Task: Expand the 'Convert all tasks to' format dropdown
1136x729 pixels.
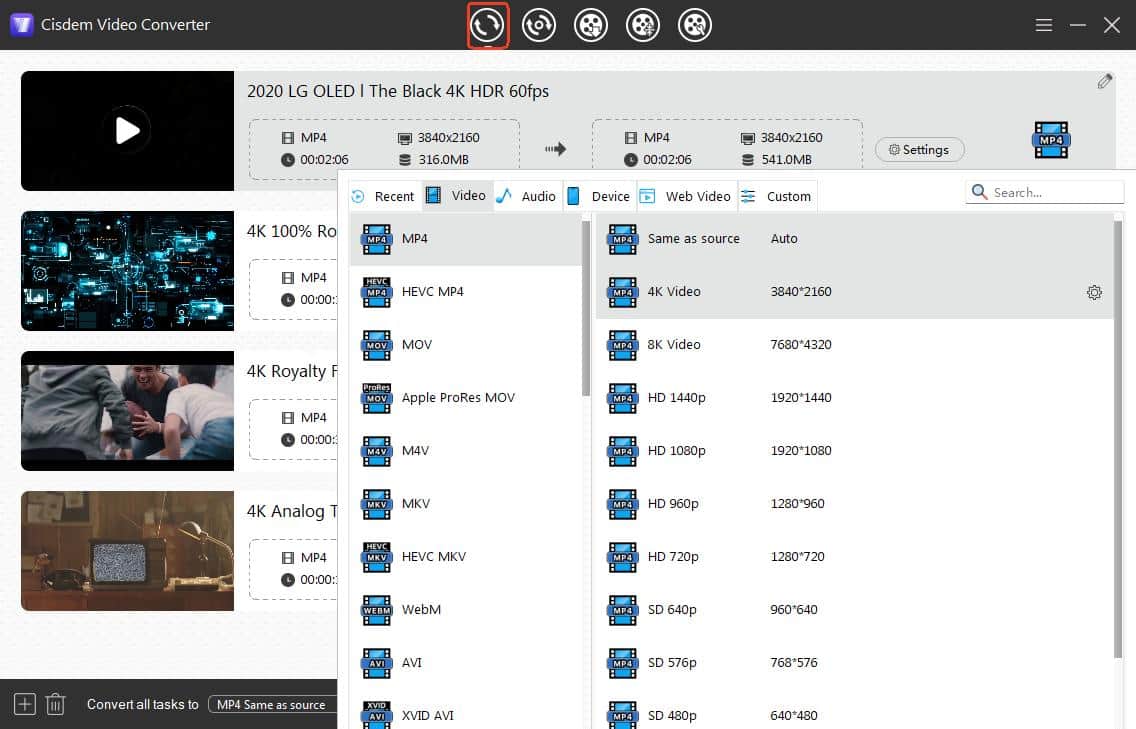Action: click(272, 704)
